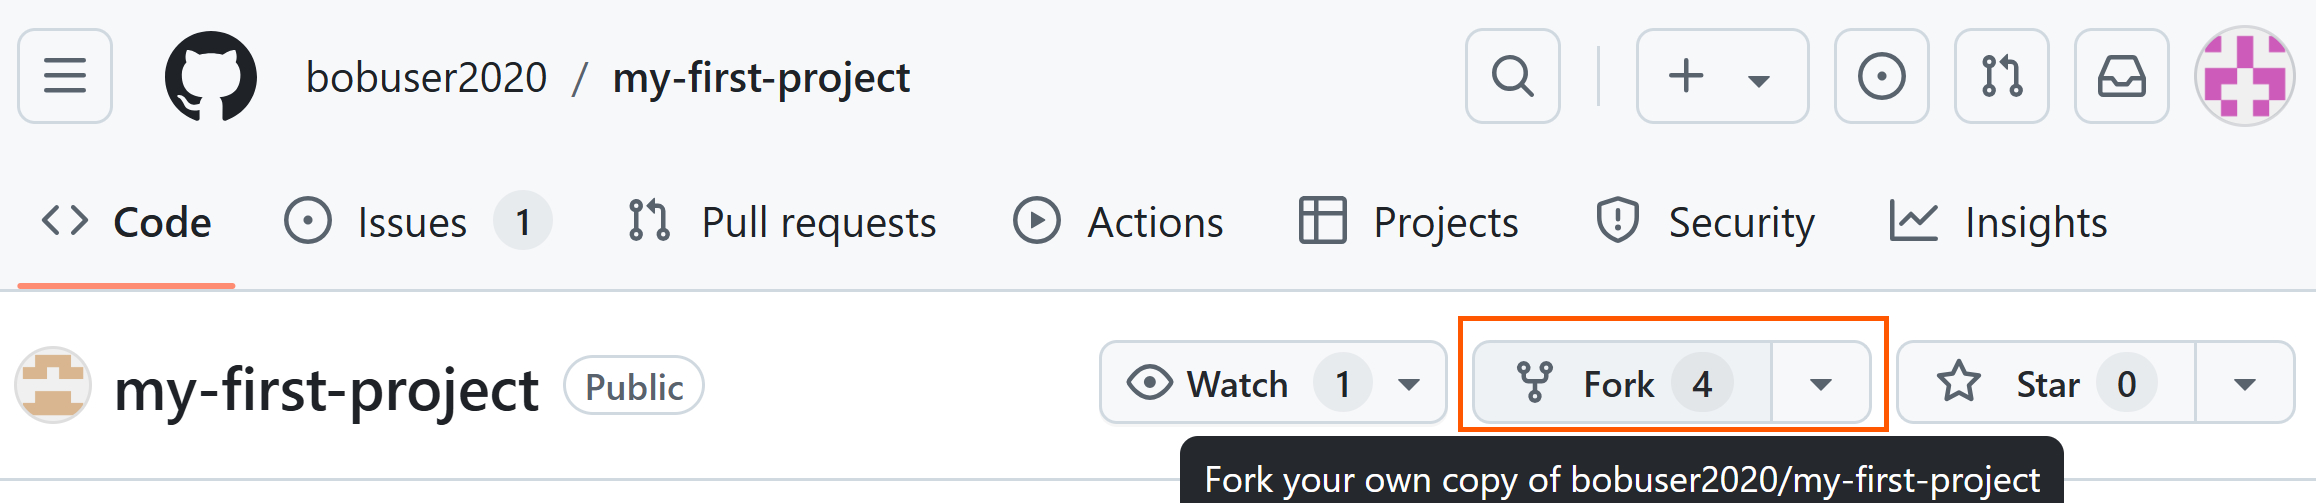Viewport: 2316px width, 503px height.
Task: Open the issues circle icon in header
Action: [x=1881, y=76]
